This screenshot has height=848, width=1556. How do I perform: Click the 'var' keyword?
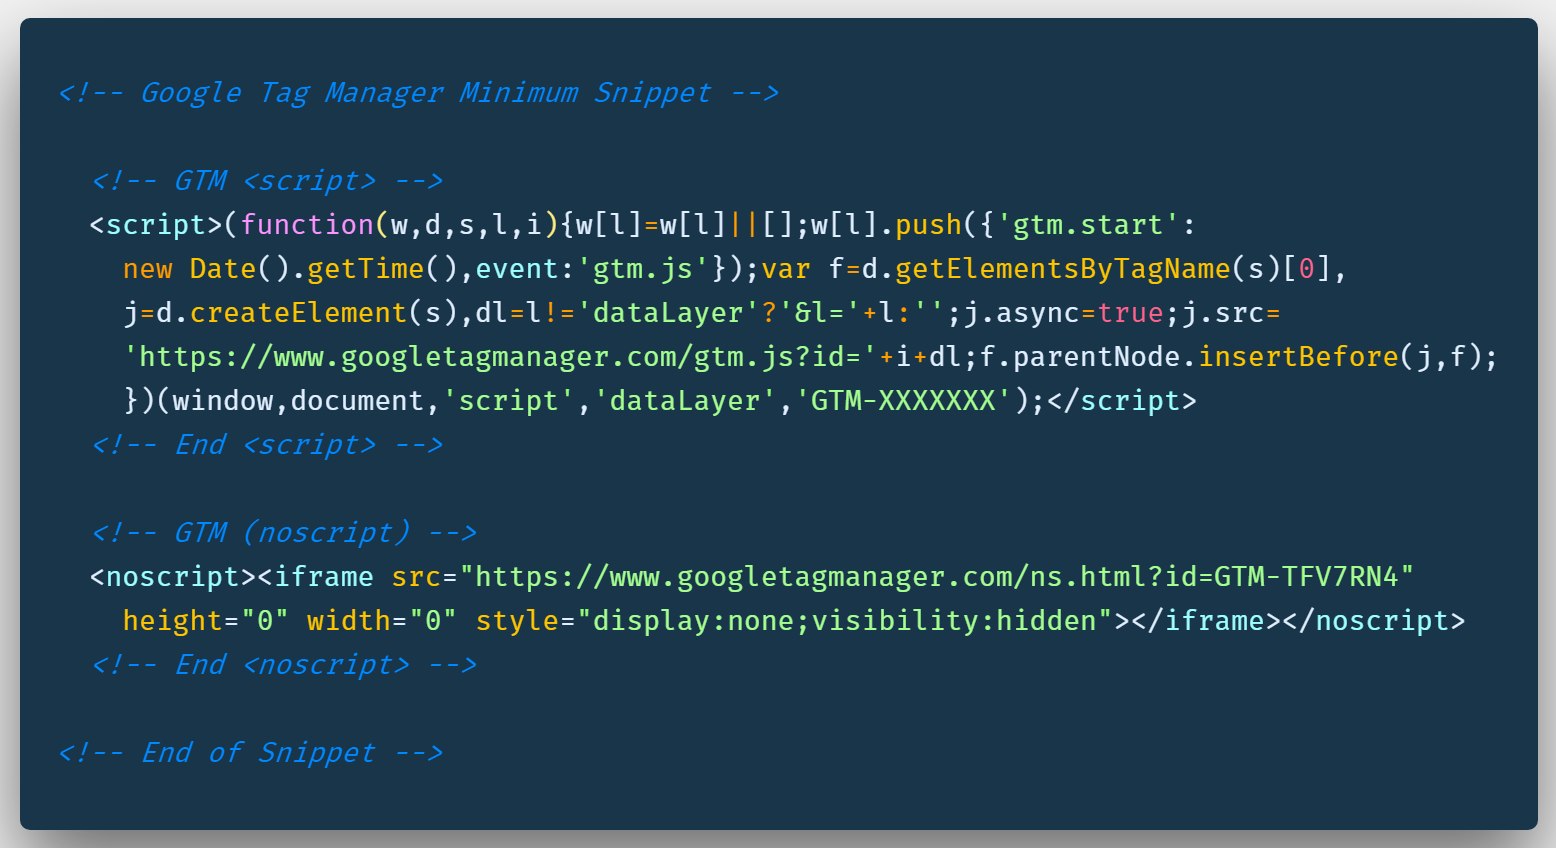click(786, 269)
